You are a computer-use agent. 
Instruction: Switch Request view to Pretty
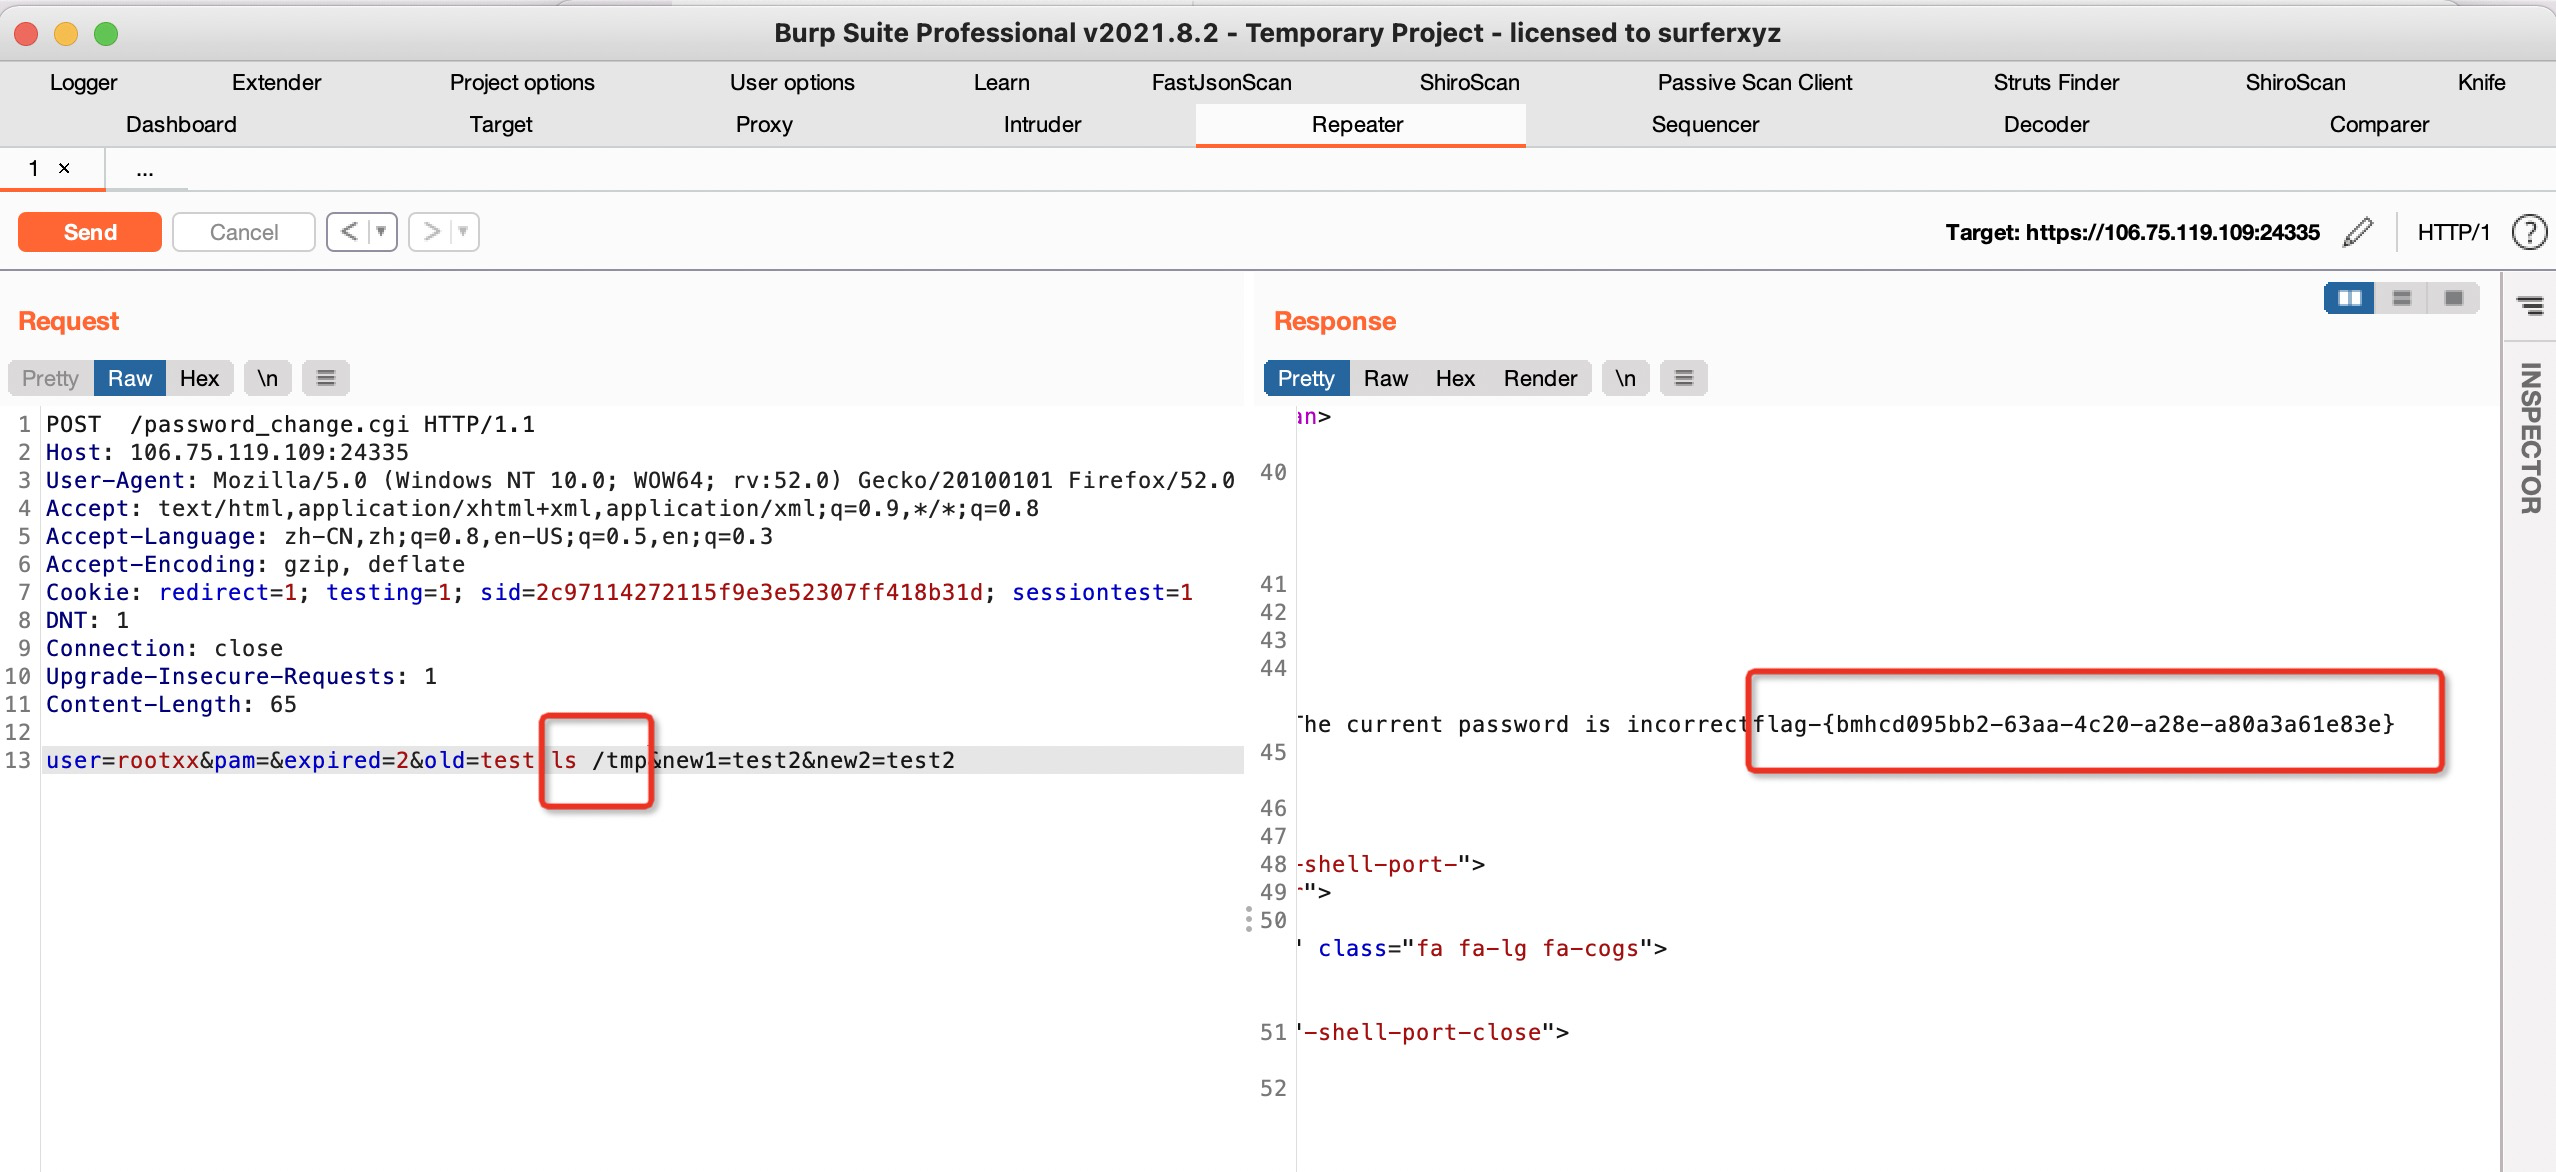[50, 378]
